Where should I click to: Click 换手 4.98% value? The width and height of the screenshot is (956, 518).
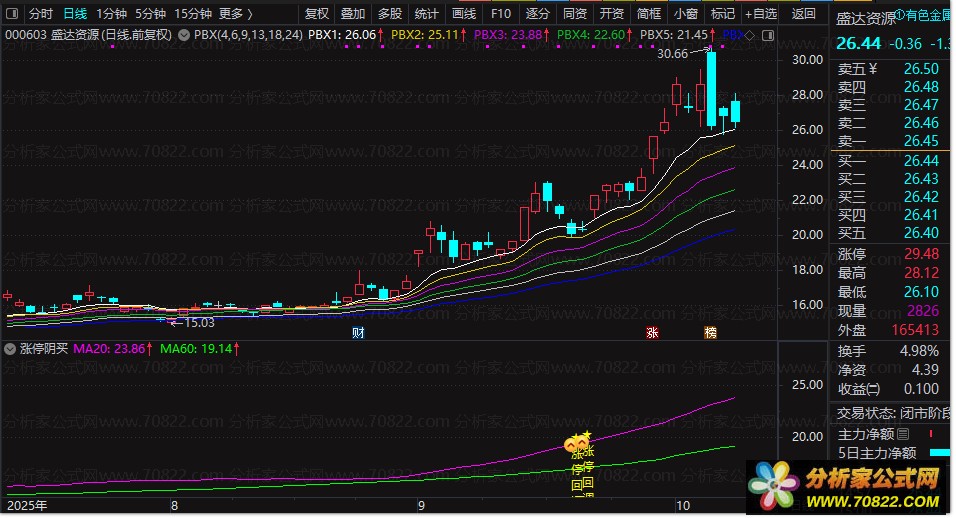tap(919, 351)
